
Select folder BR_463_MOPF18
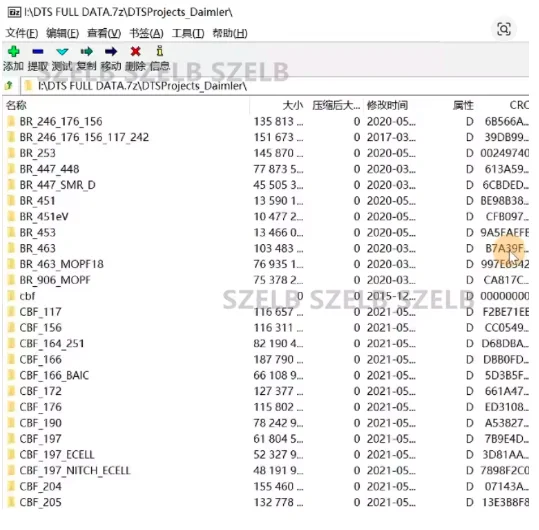pos(62,264)
